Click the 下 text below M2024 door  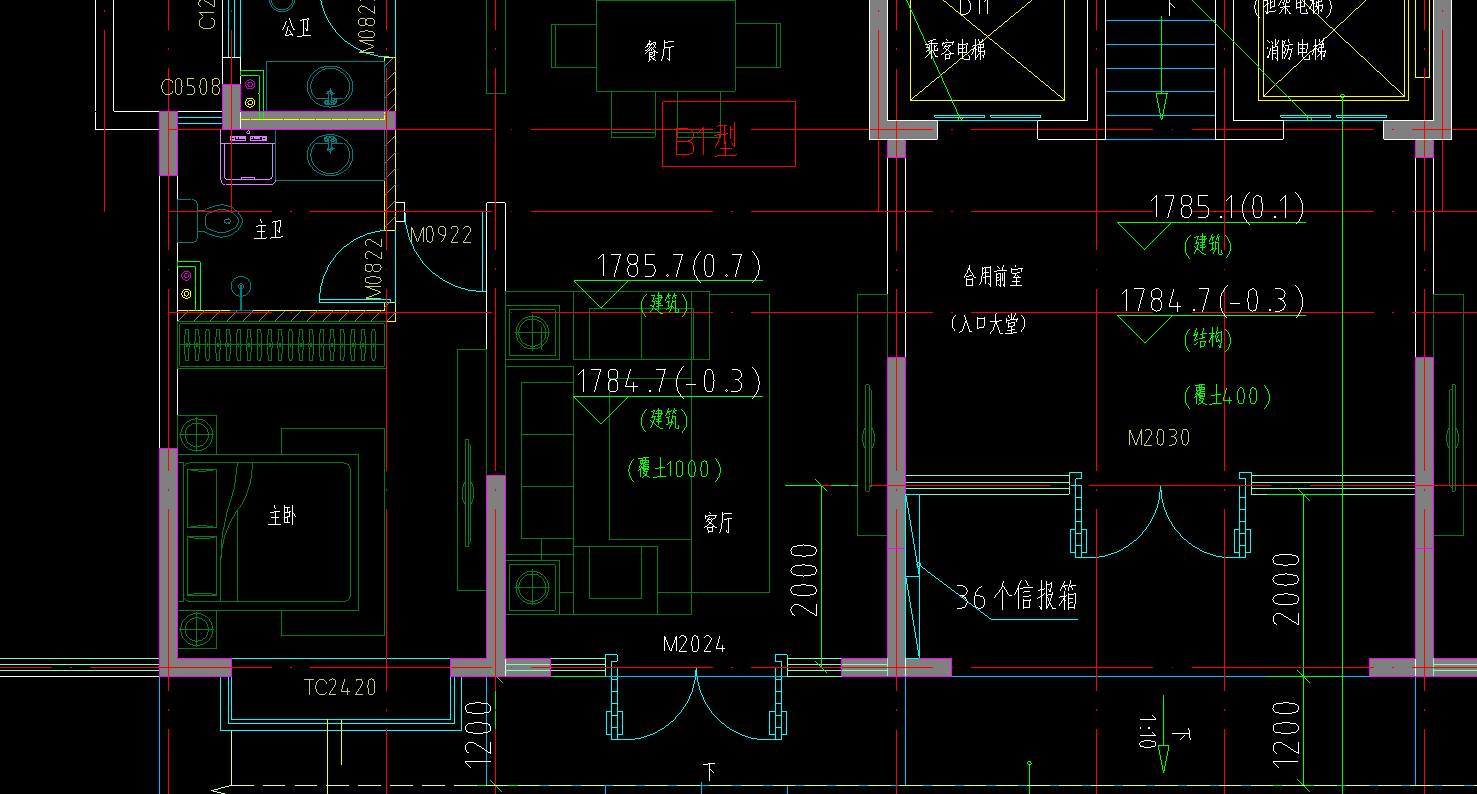coord(710,772)
